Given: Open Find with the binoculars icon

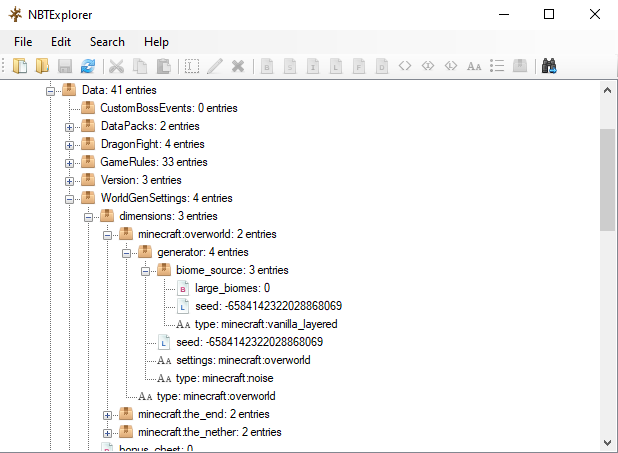Looking at the screenshot, I should coord(549,66).
